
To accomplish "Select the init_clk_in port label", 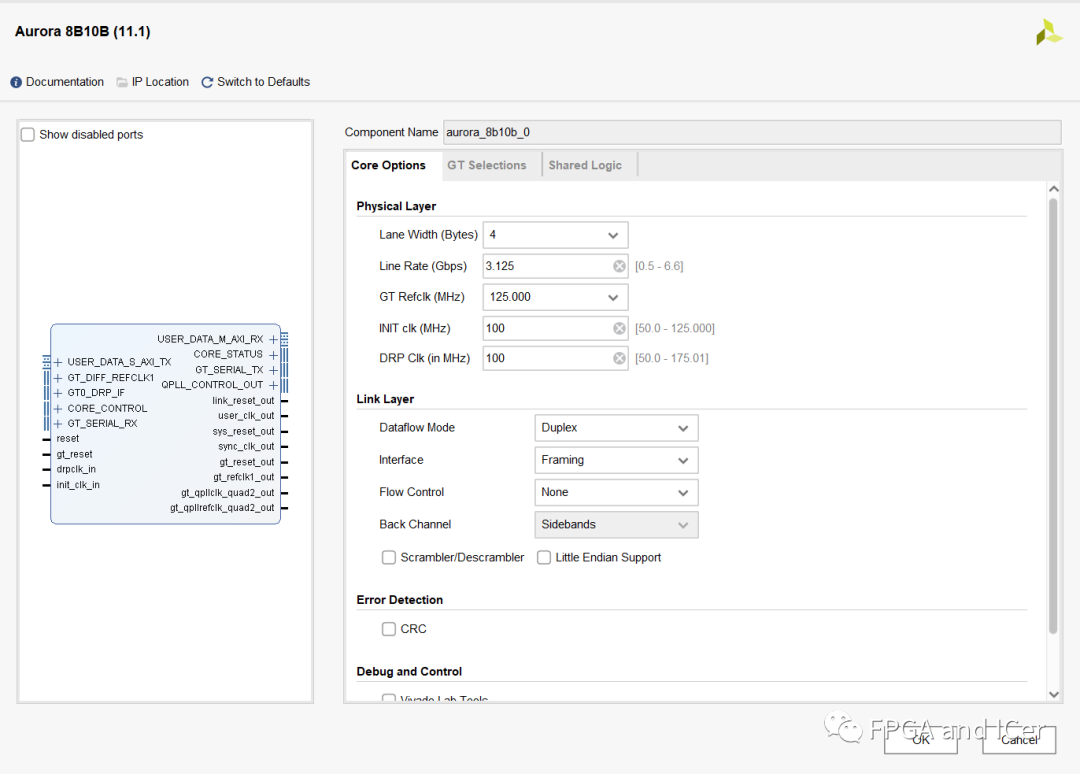I will click(x=78, y=485).
